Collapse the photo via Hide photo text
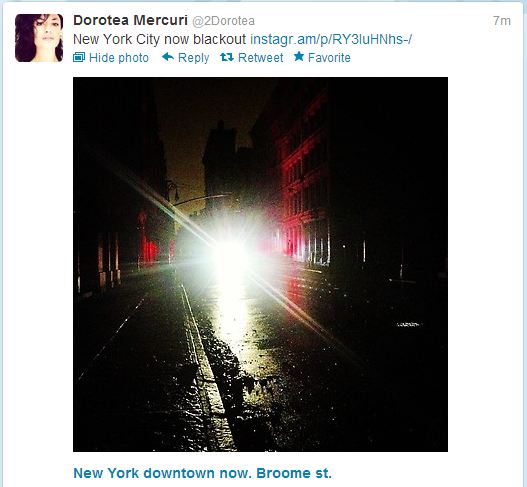The width and height of the screenshot is (527, 487). click(x=119, y=58)
